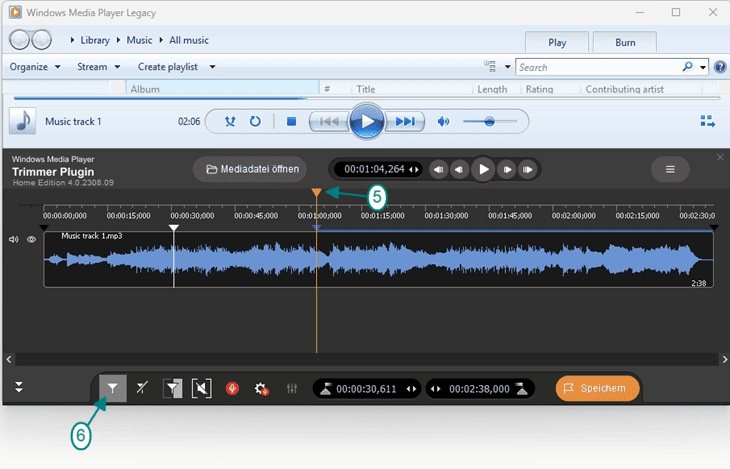
Task: Mute the Media Player volume speaker icon
Action: click(443, 122)
